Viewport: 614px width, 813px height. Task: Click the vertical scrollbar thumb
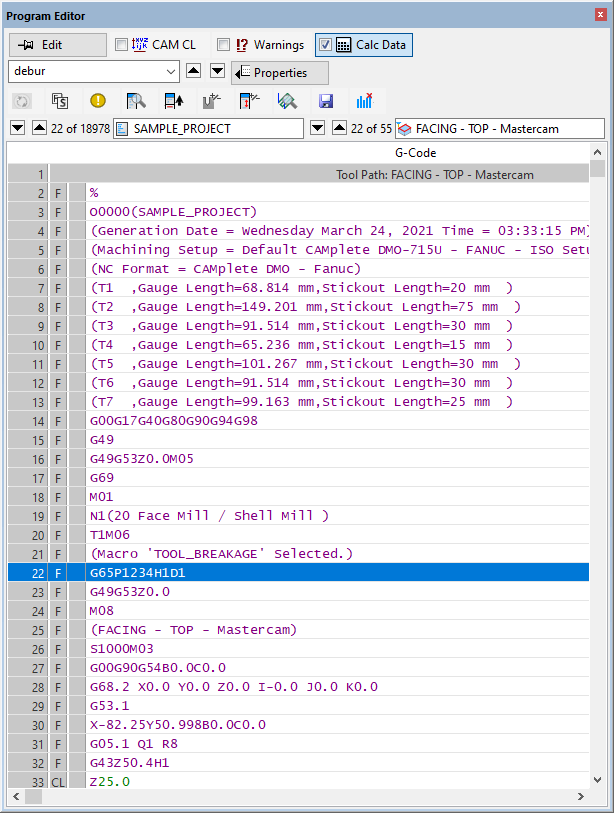[x=597, y=169]
